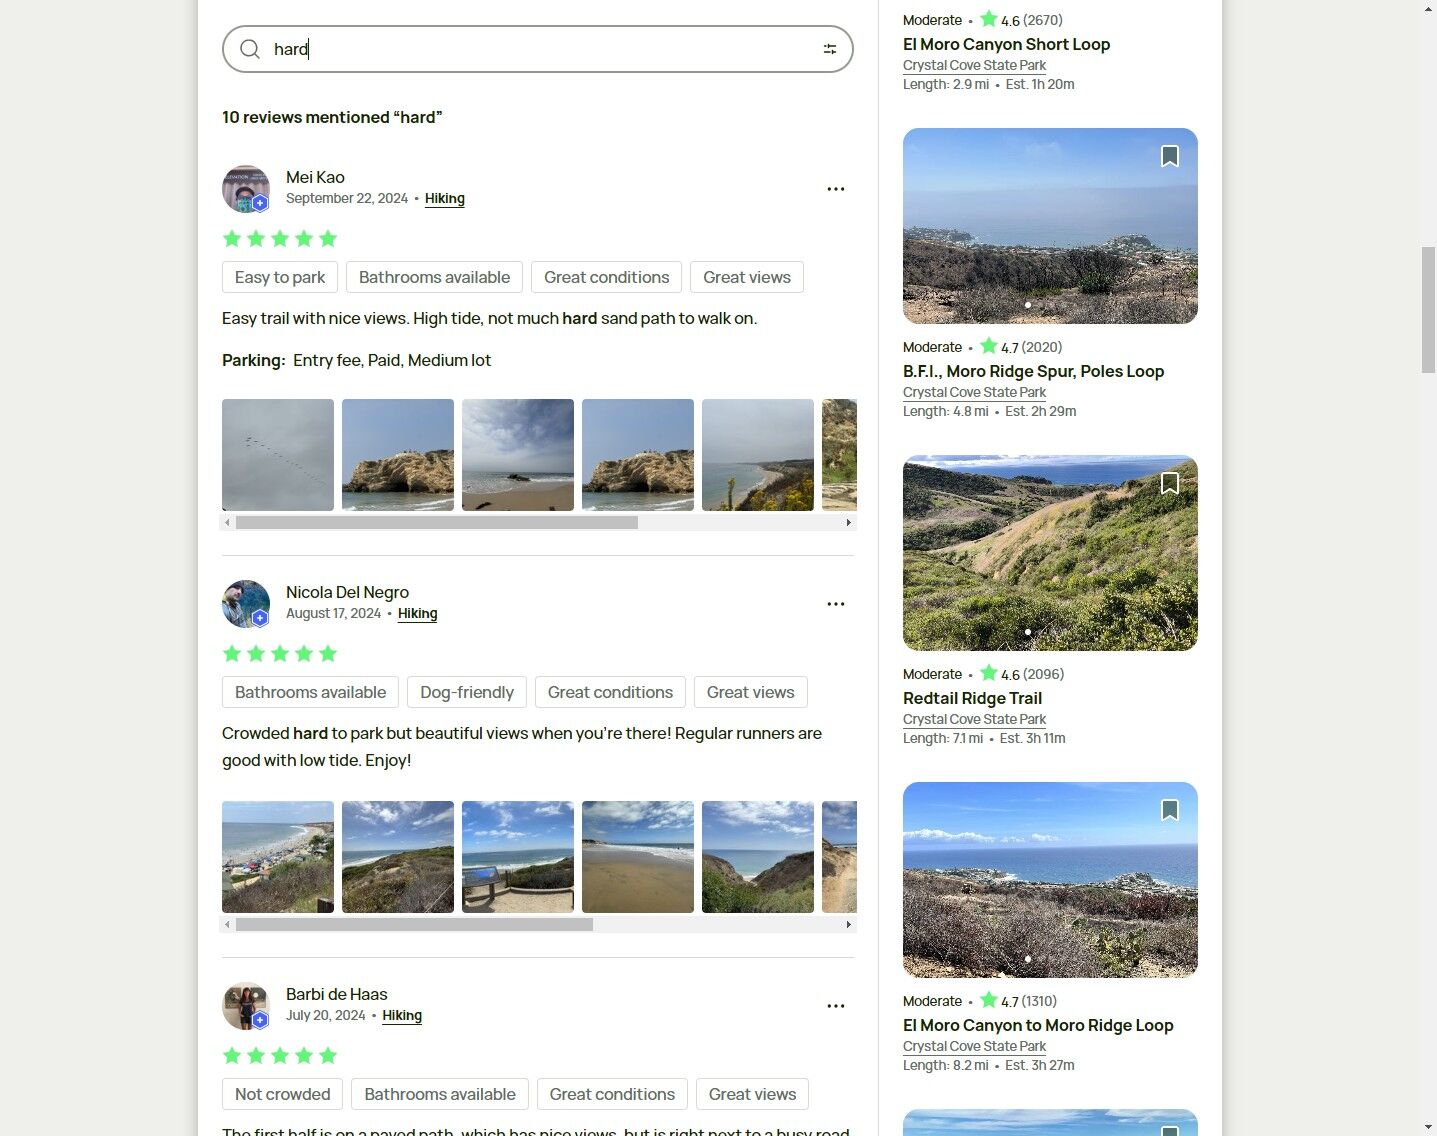Click 'Great conditions' tag on Nicola's review
This screenshot has width=1437, height=1136.
click(610, 692)
